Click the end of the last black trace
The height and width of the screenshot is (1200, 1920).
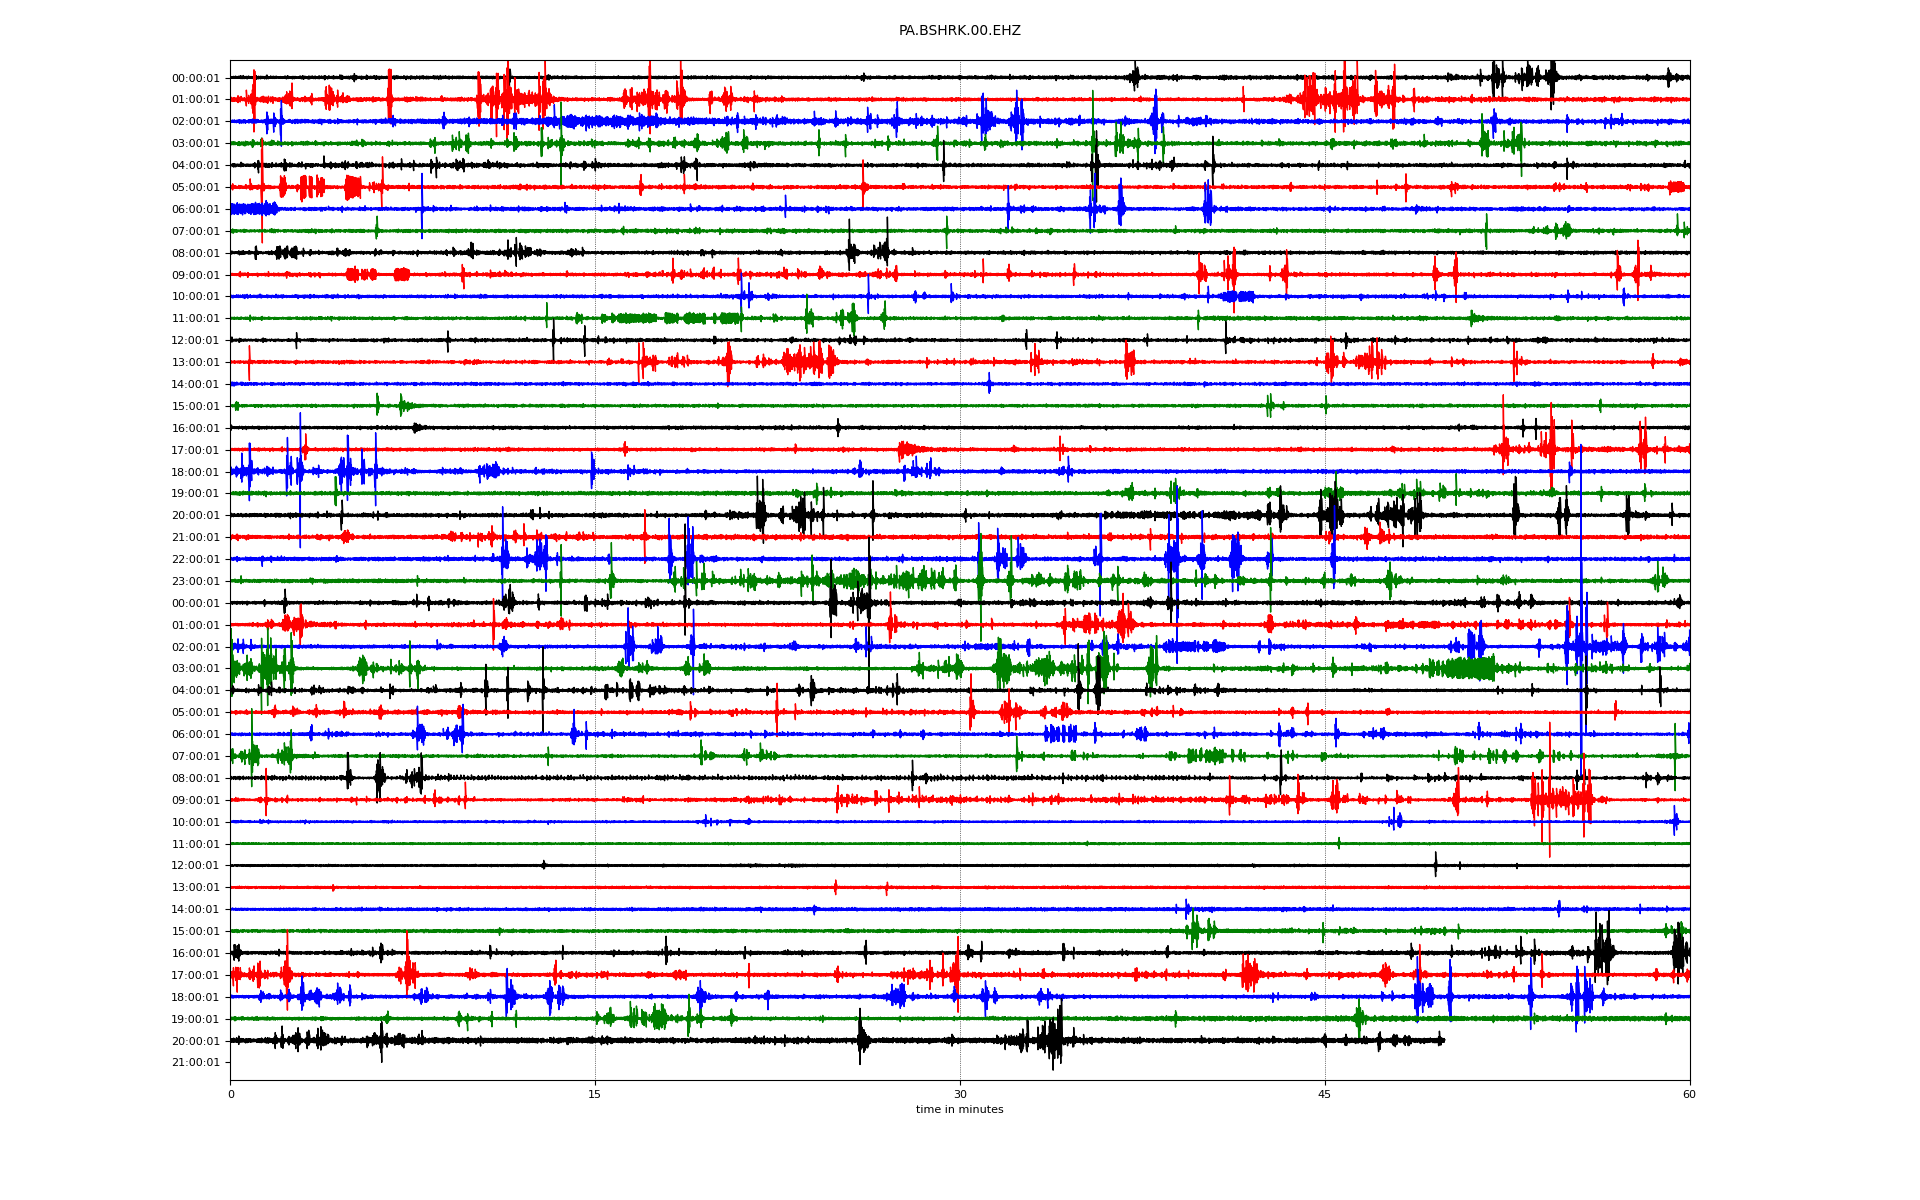[x=1443, y=1040]
